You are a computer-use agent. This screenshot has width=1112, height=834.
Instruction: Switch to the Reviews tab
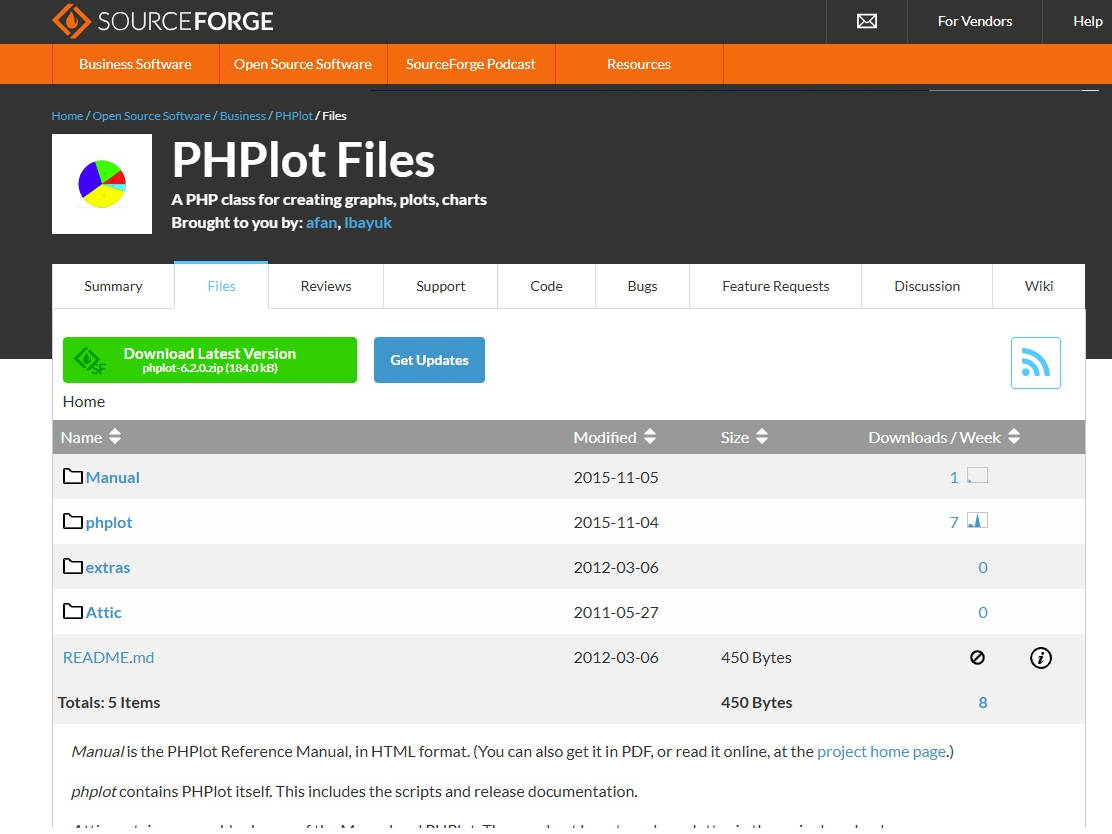(326, 286)
